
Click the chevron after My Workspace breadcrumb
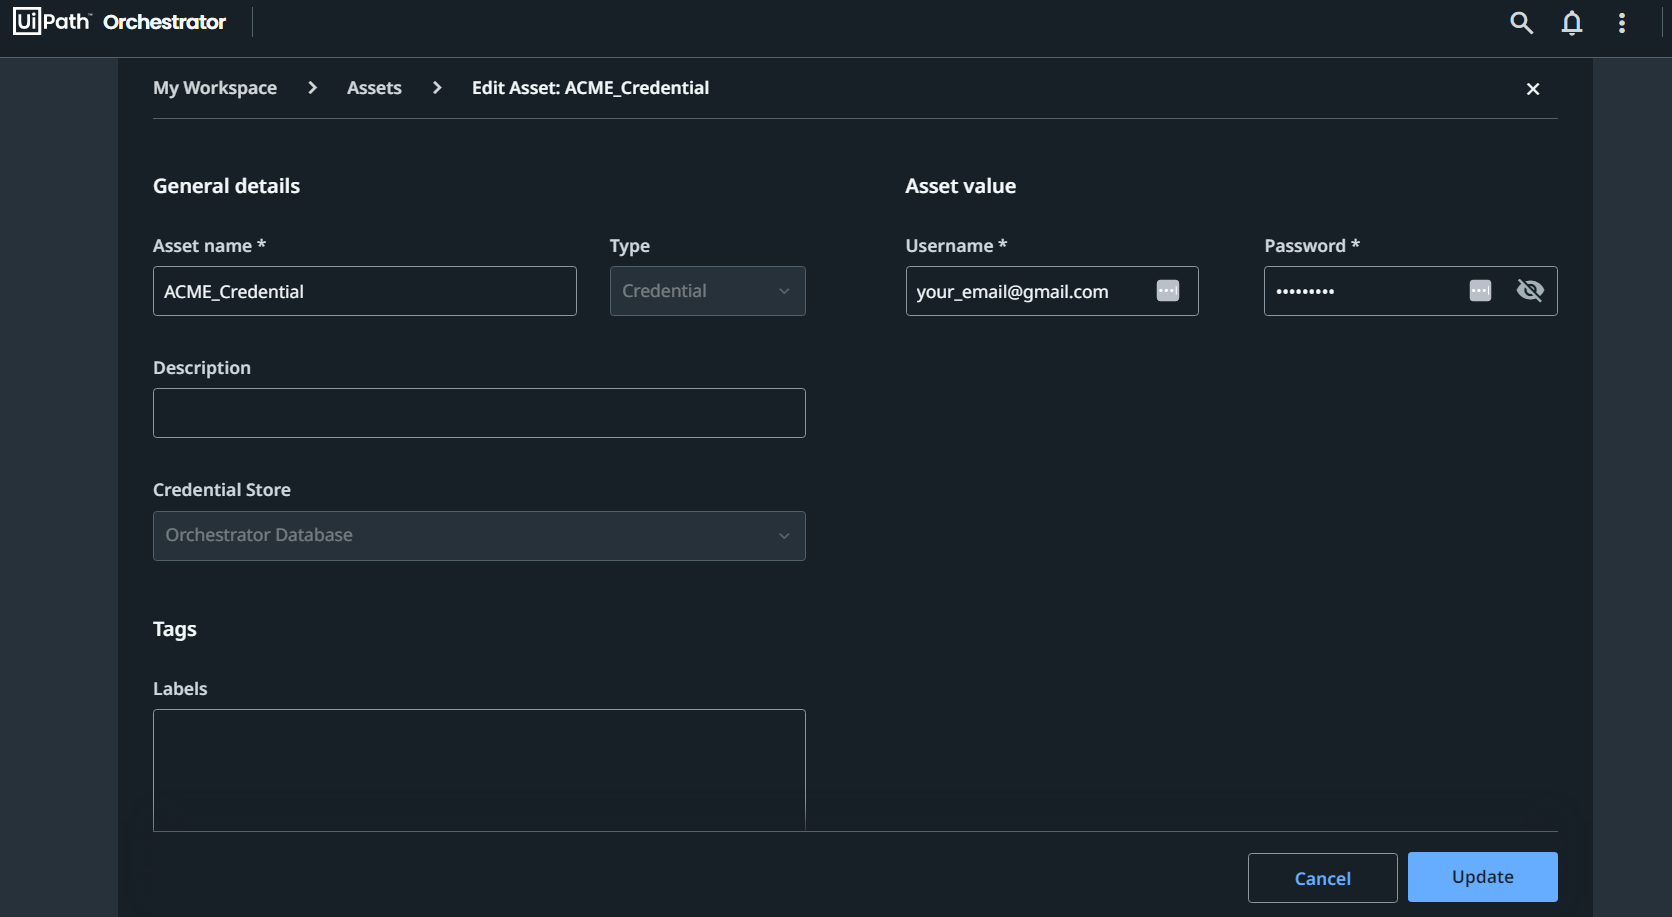click(312, 88)
